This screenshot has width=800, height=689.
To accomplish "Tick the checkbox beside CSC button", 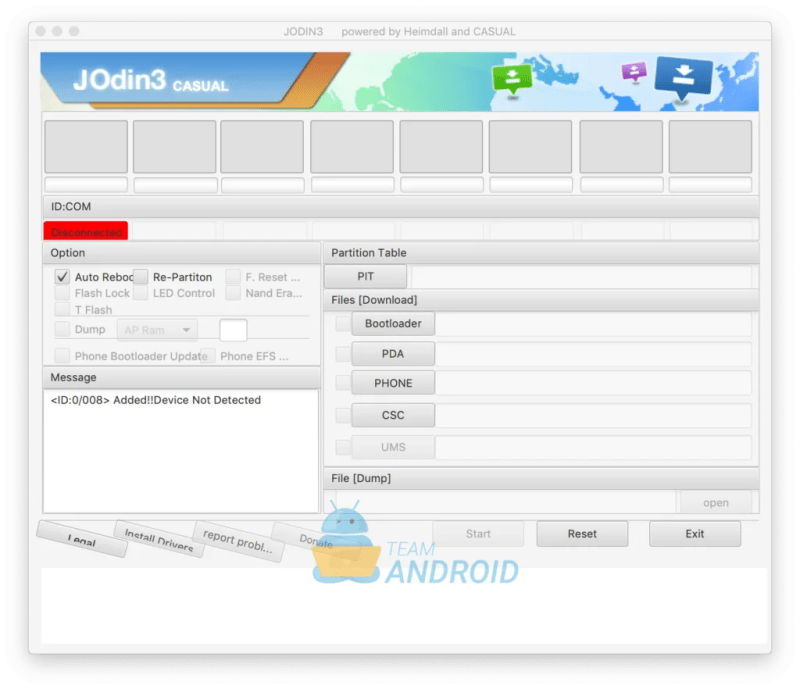I will [343, 415].
